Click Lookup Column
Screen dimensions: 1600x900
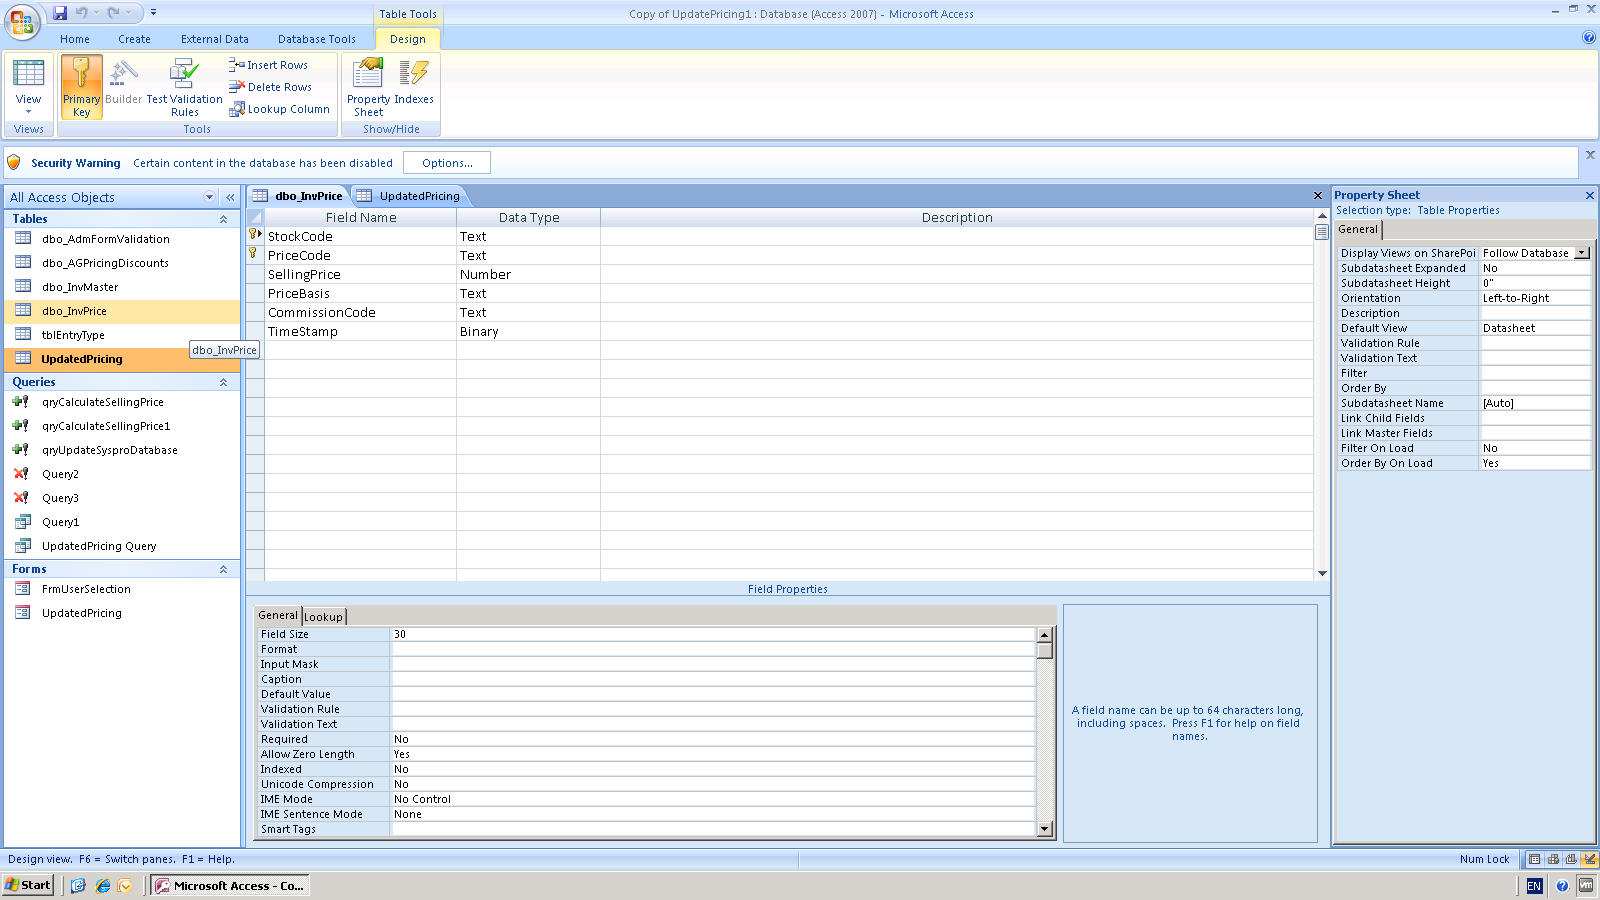click(279, 109)
